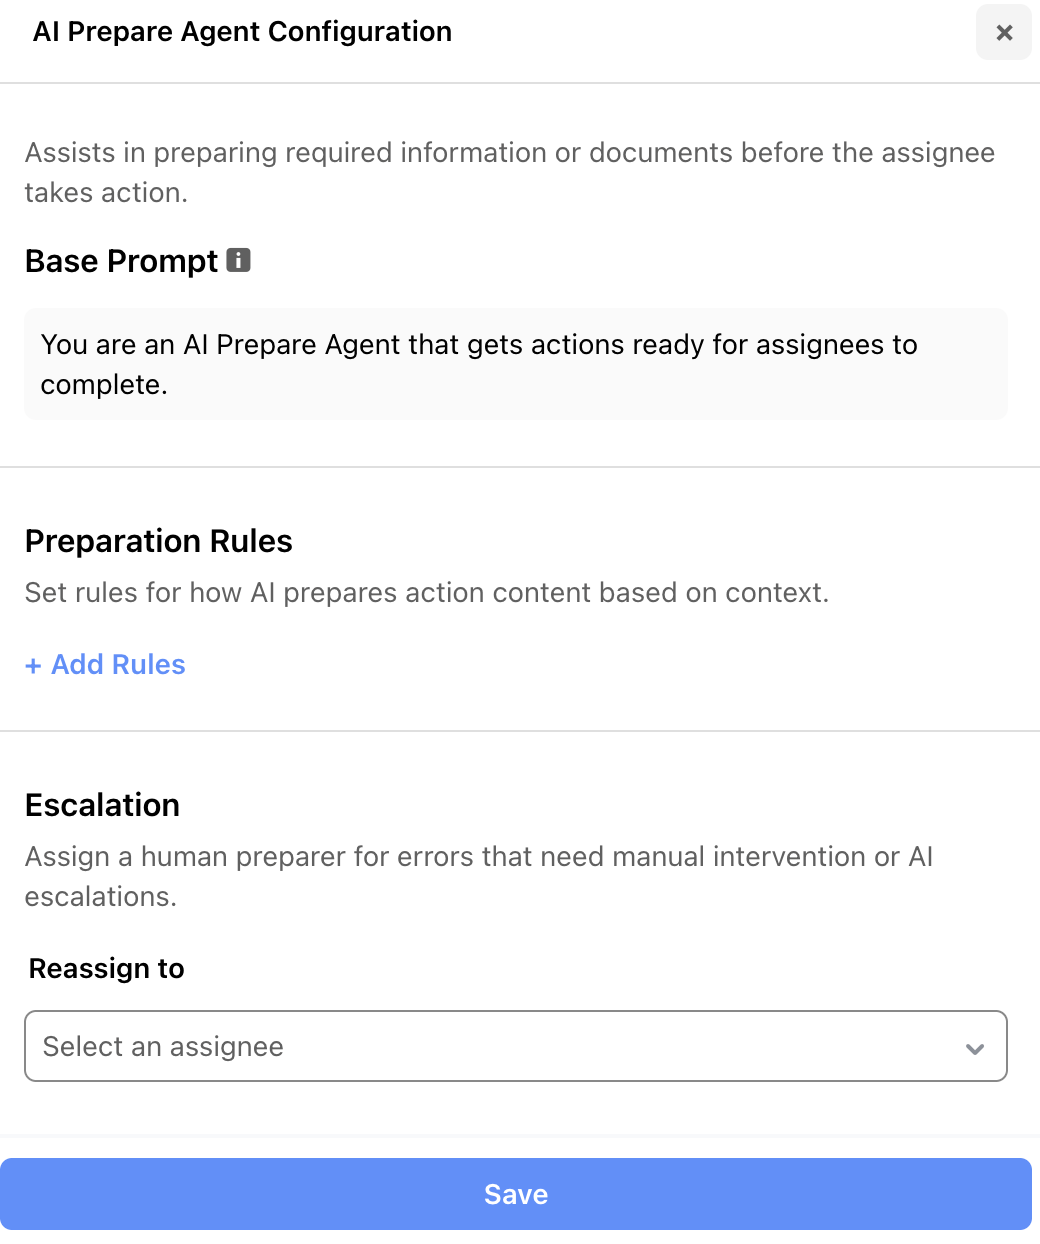Select the Base Prompt heading
1040x1244 pixels.
click(x=121, y=261)
